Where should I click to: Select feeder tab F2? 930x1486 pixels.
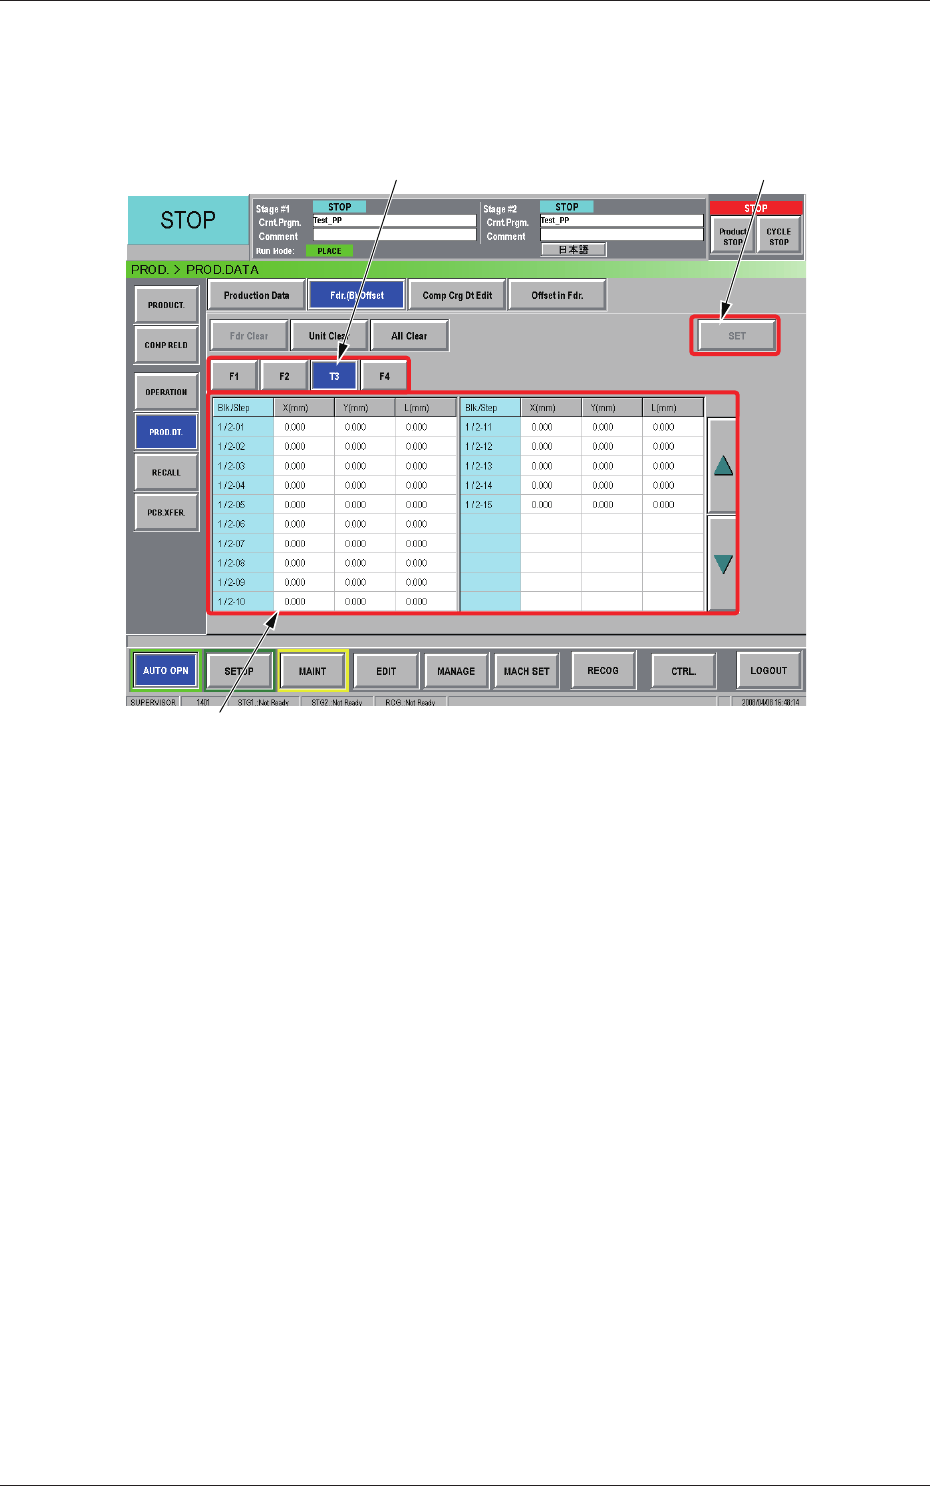click(284, 376)
